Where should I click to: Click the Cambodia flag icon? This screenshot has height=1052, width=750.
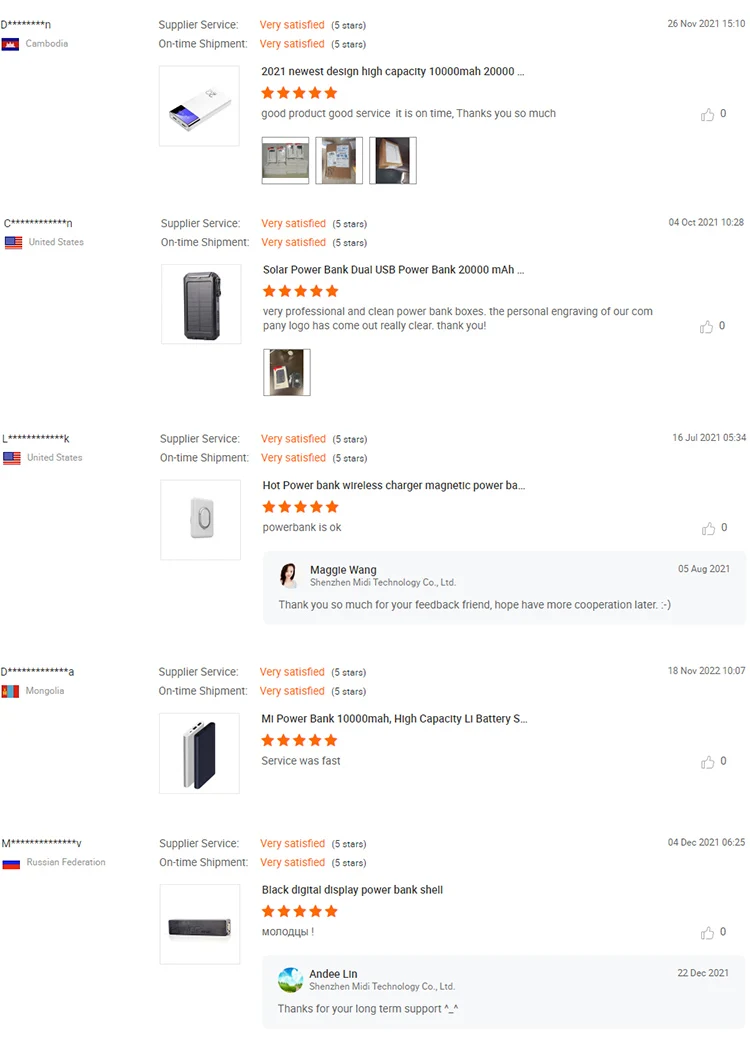click(x=11, y=44)
